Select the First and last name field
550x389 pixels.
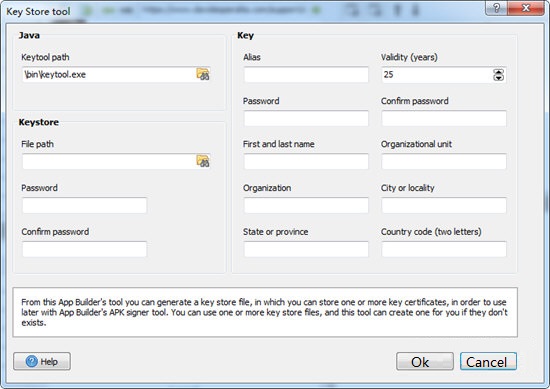point(306,161)
